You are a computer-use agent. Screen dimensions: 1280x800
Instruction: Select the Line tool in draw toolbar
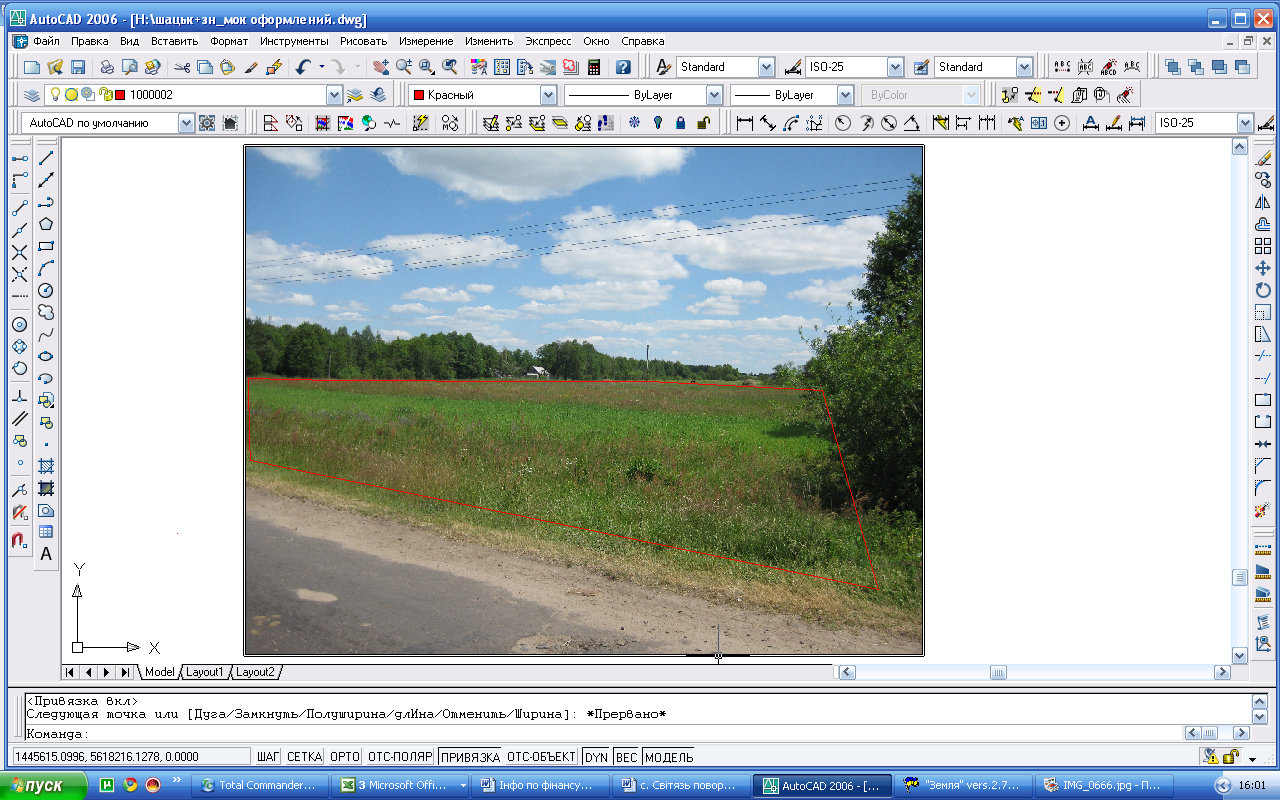click(46, 158)
